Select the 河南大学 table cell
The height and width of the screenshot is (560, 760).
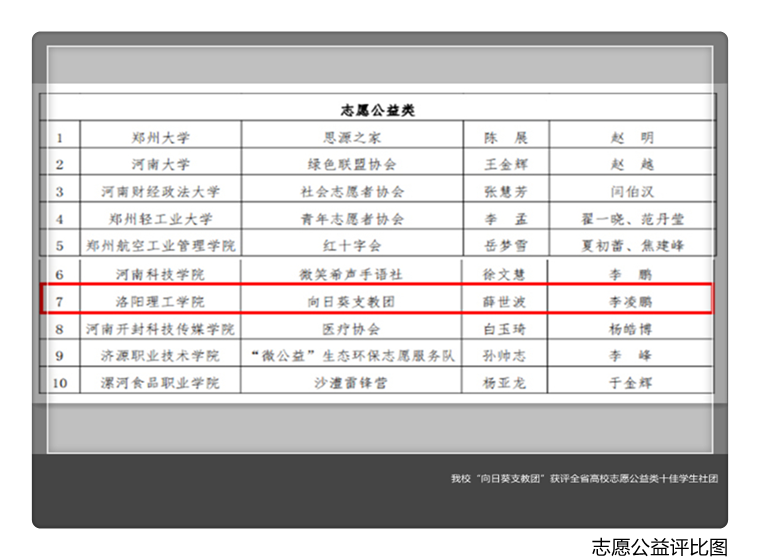tap(160, 165)
